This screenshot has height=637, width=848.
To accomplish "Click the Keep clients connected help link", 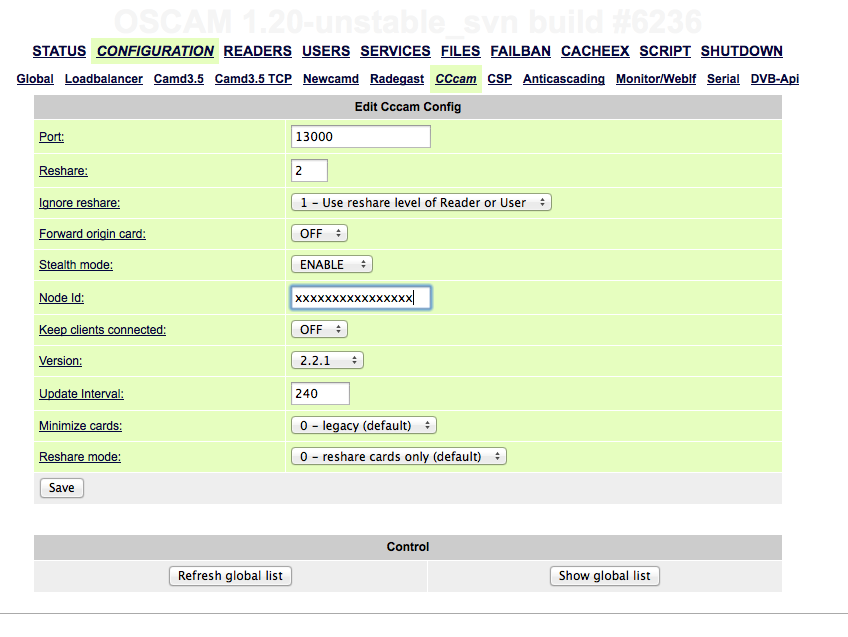I will [x=102, y=330].
